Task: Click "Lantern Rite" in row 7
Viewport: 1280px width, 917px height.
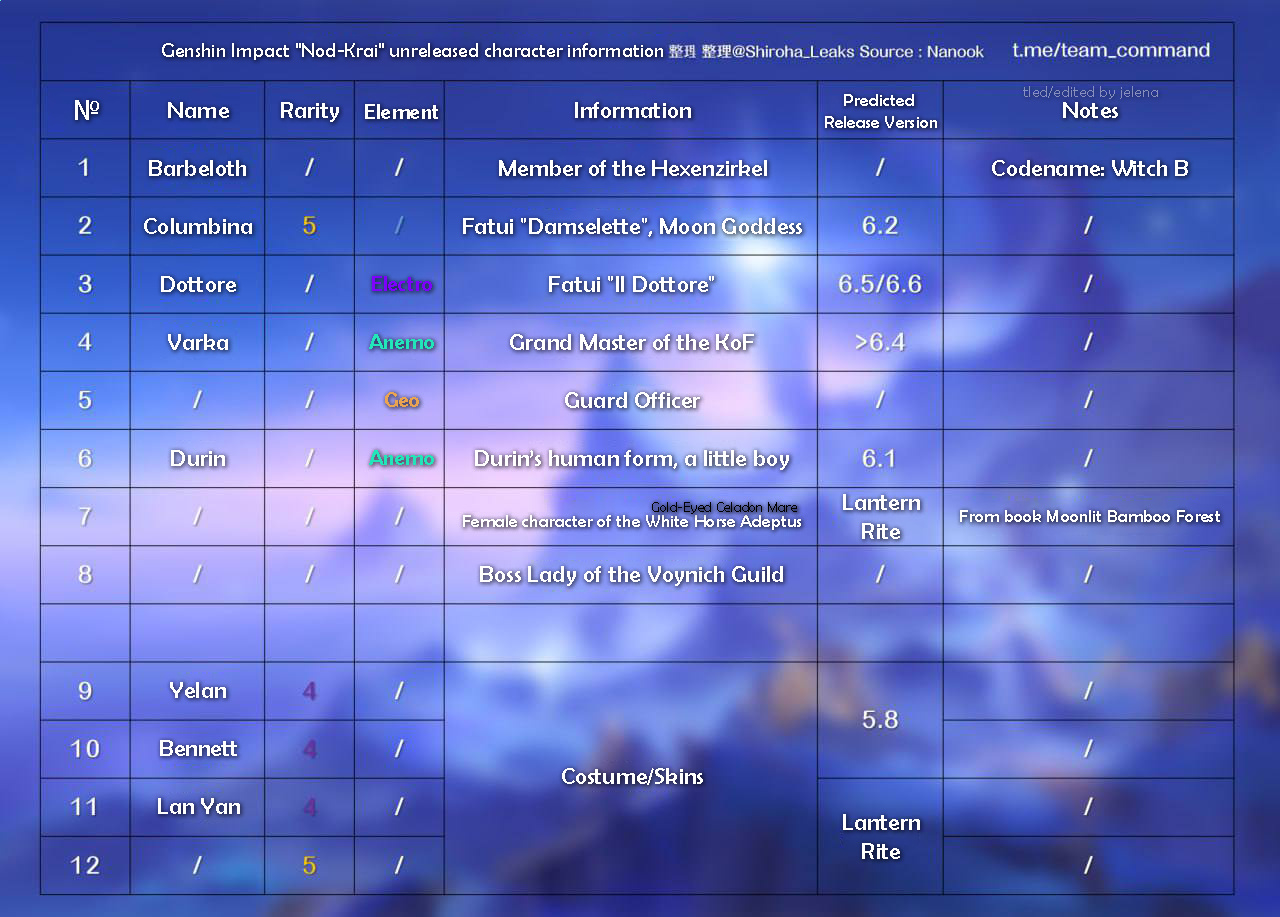Action: (x=880, y=516)
